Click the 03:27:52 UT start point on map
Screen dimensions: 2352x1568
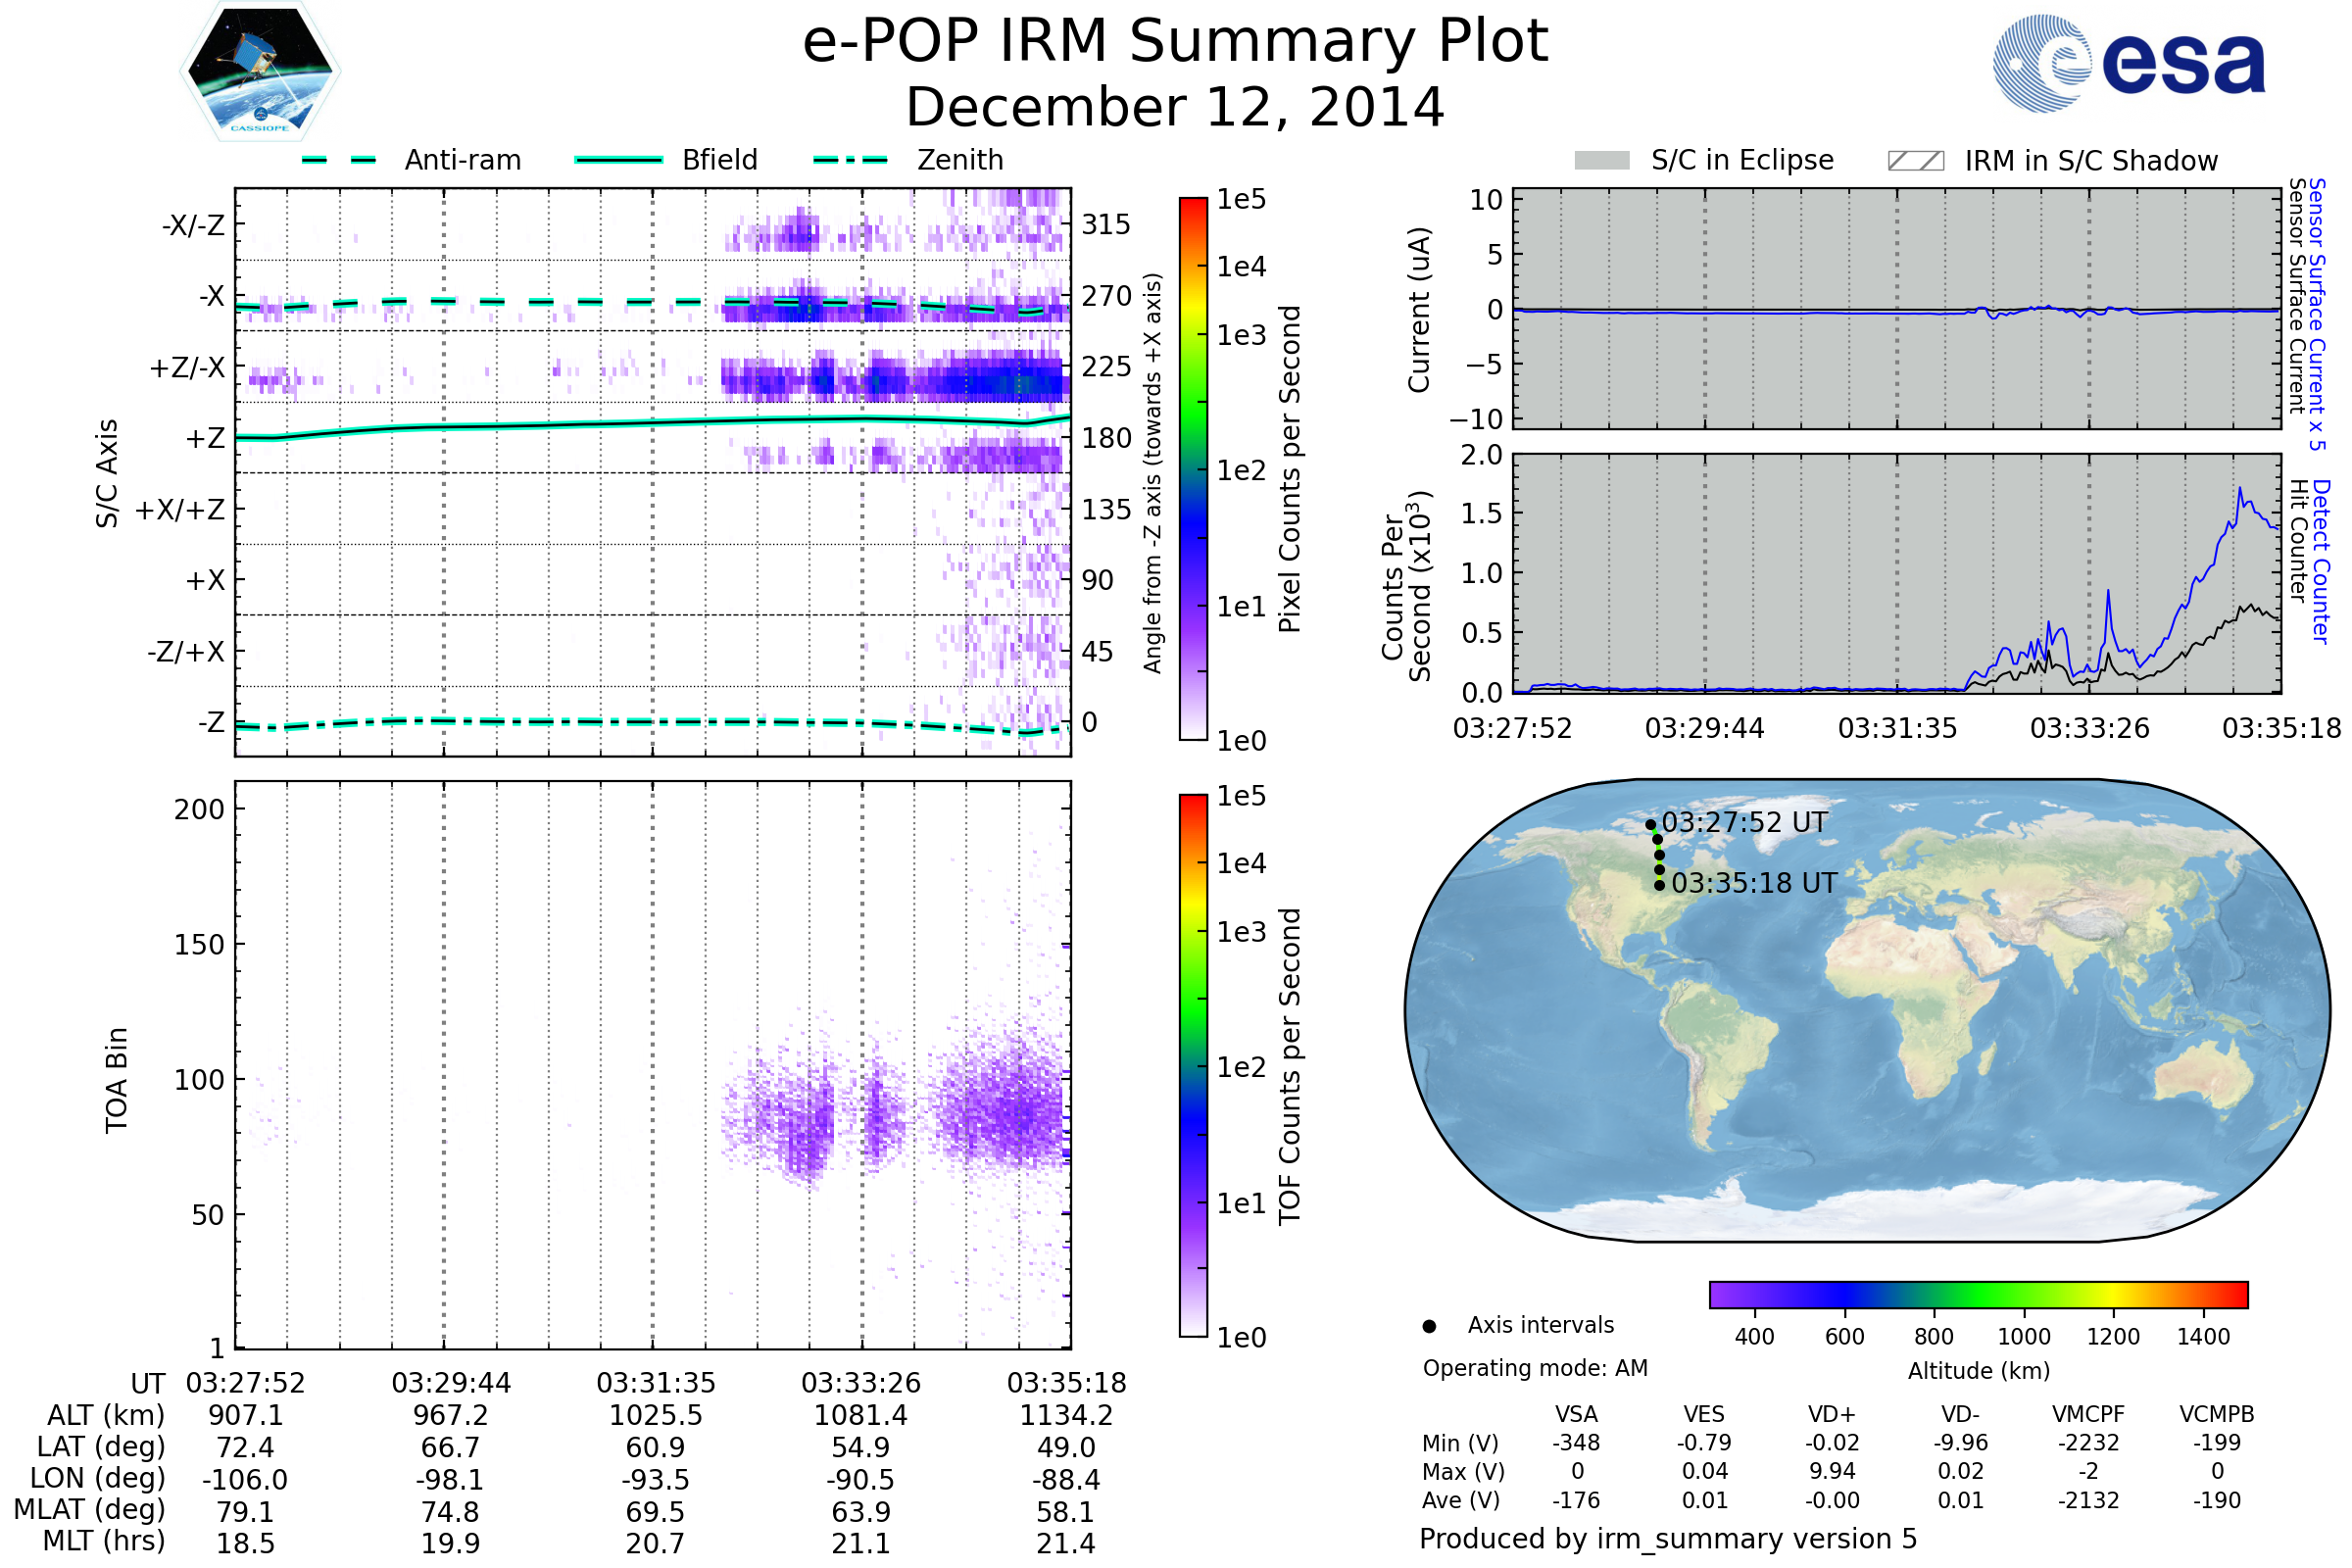coord(1650,825)
